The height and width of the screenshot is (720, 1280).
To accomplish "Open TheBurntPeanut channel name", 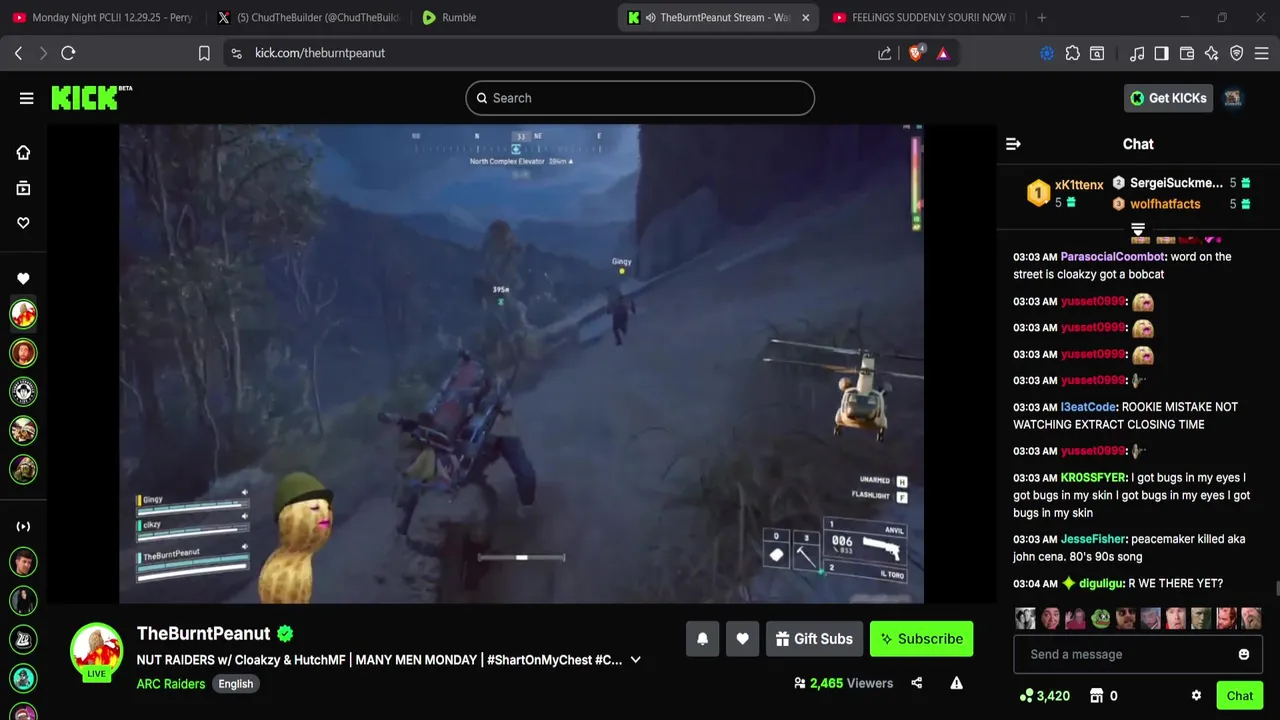I will click(204, 633).
